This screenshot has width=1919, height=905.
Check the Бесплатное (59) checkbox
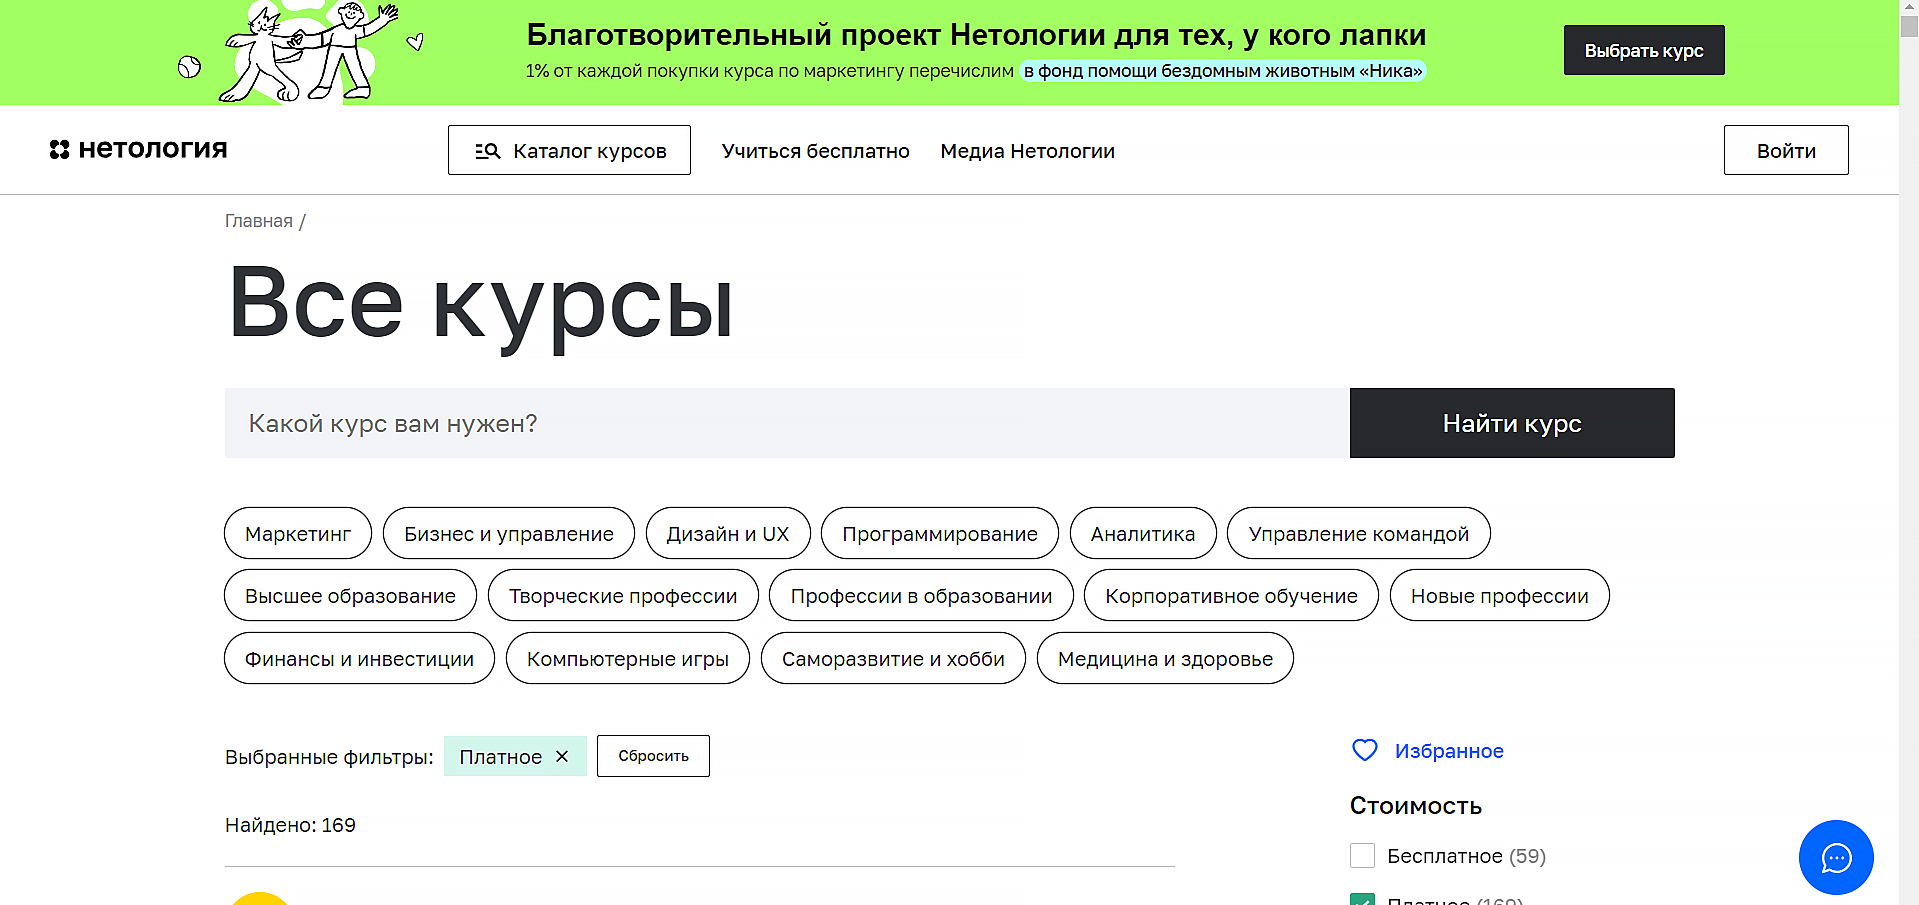(1362, 855)
